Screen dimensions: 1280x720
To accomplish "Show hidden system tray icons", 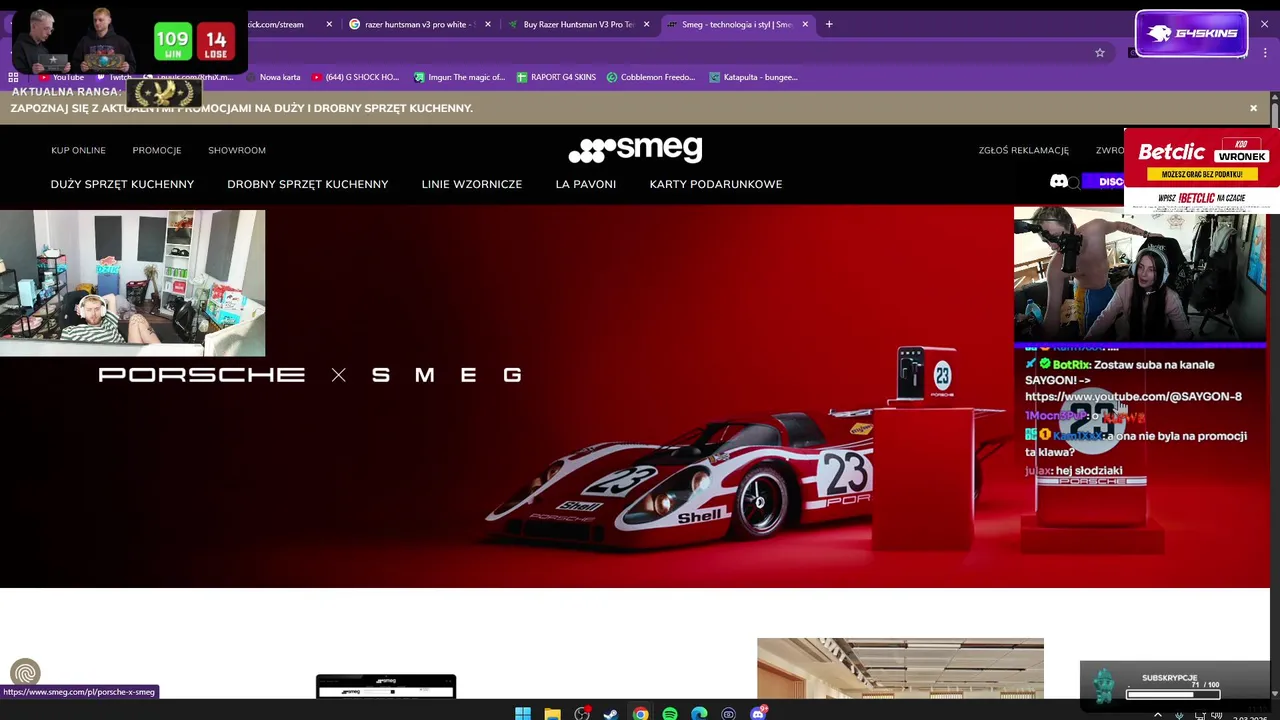I will pos(1158,714).
